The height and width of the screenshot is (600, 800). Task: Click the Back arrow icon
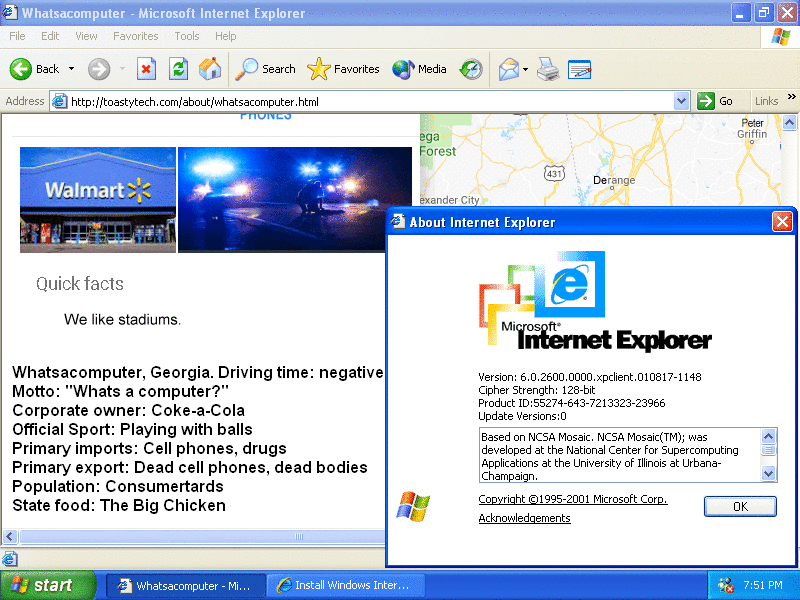[x=21, y=69]
